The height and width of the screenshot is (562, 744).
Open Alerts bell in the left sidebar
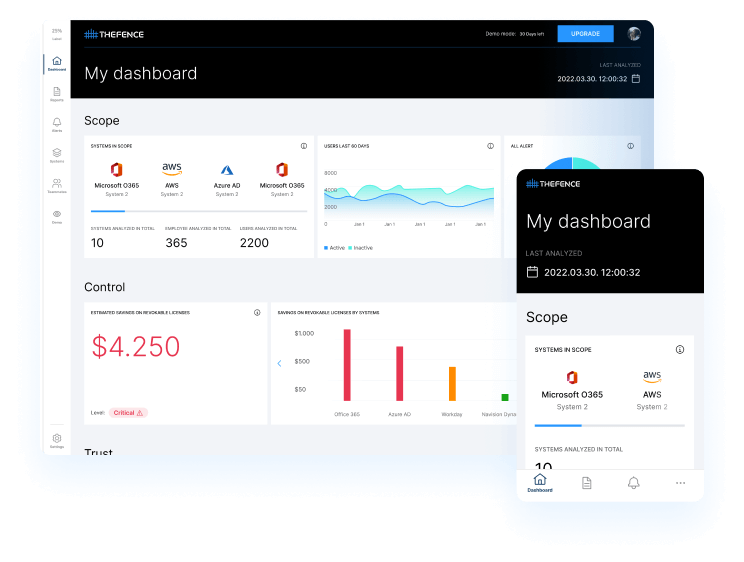point(57,125)
